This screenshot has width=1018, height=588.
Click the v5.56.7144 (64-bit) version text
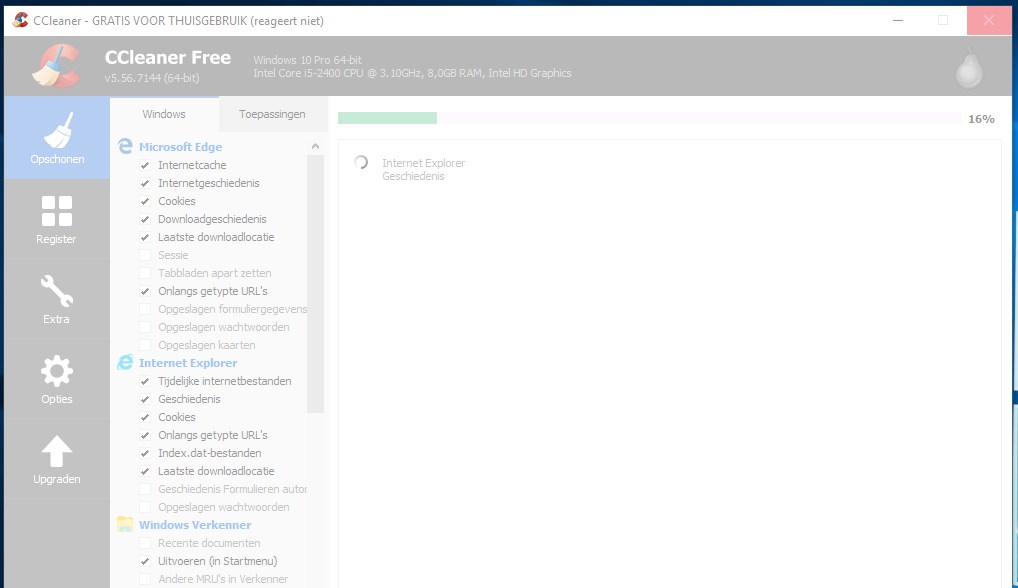[x=152, y=78]
